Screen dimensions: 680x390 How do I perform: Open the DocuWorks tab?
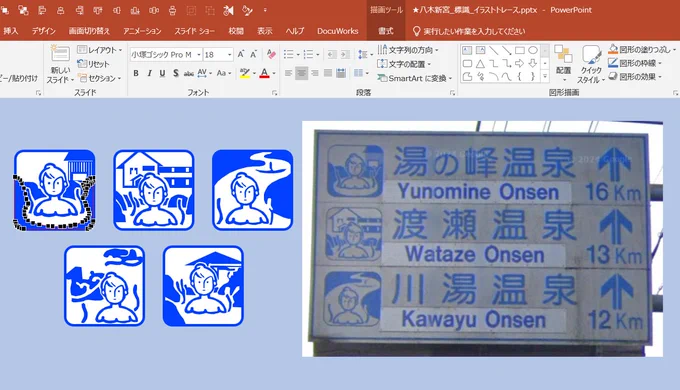pyautogui.click(x=337, y=31)
